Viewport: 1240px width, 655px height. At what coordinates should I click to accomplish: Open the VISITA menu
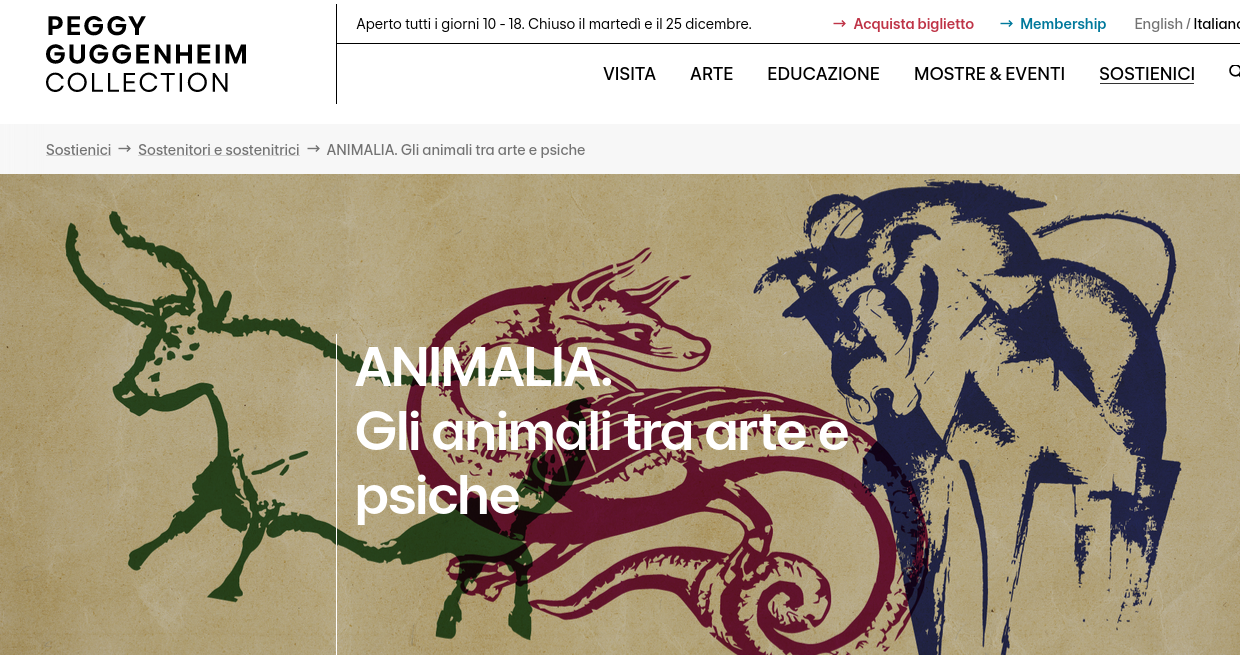[629, 74]
